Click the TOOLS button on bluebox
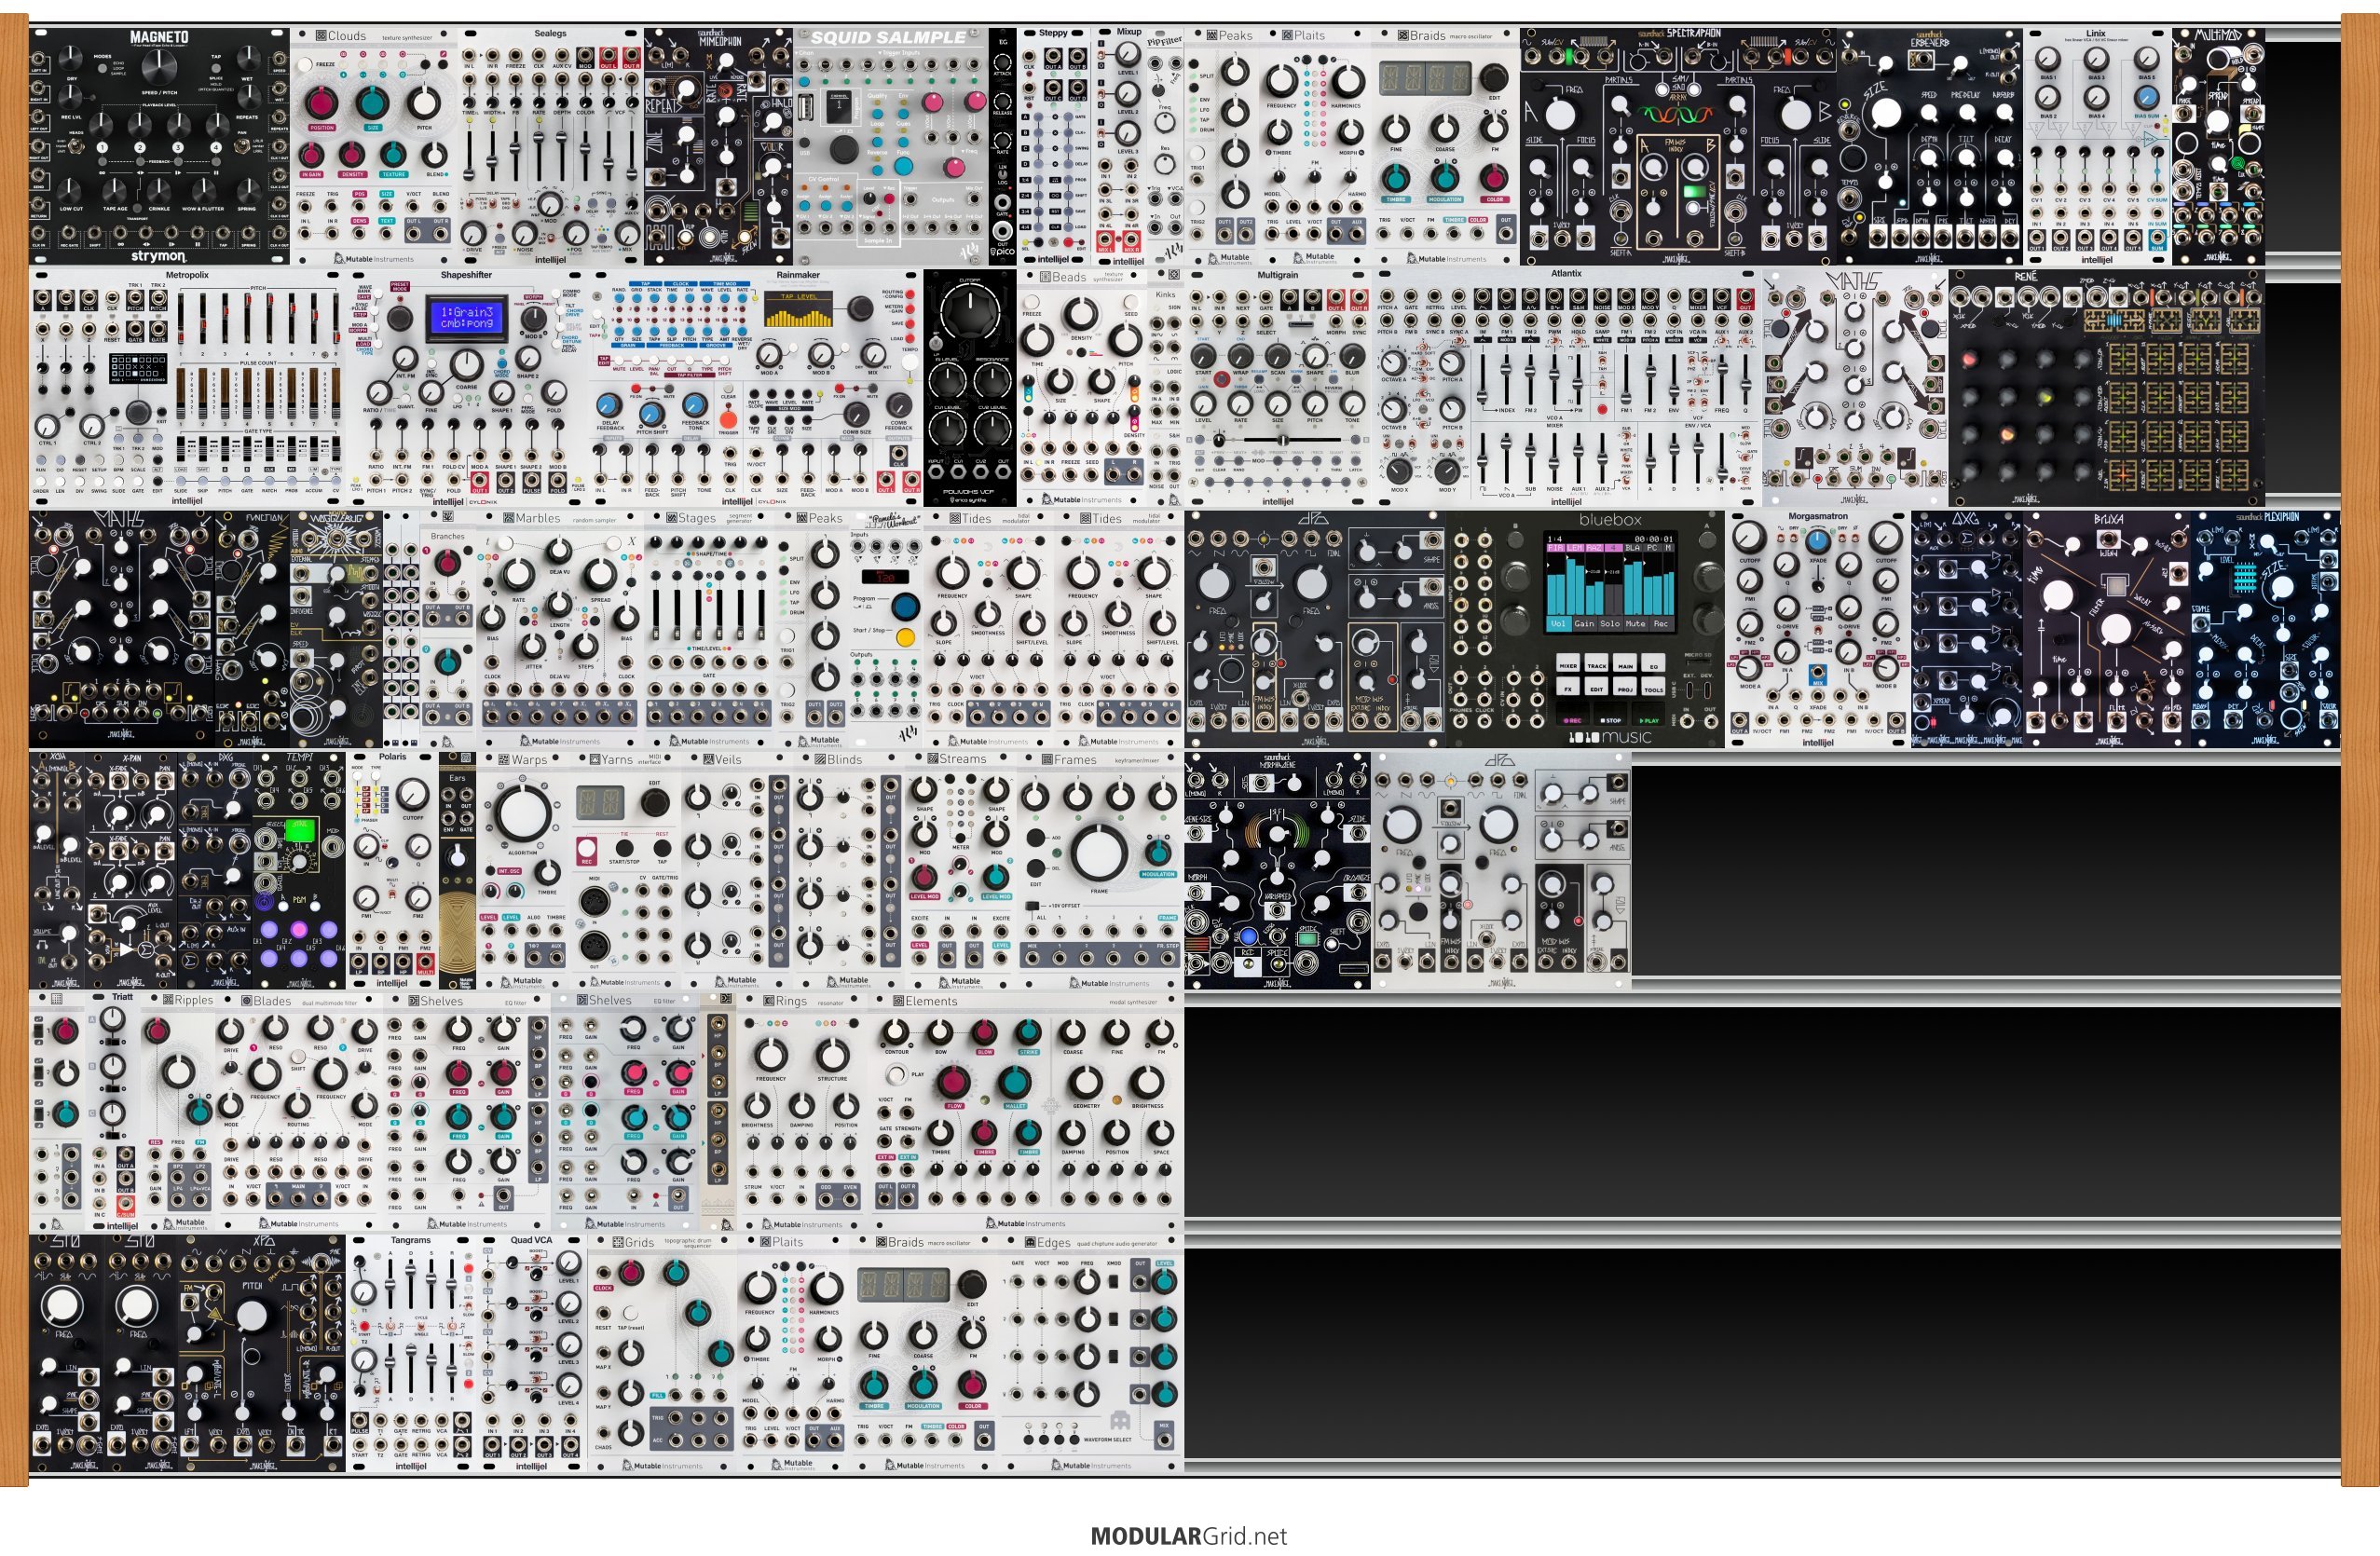Screen dimensions: 2380x1556 pyautogui.click(x=1654, y=689)
